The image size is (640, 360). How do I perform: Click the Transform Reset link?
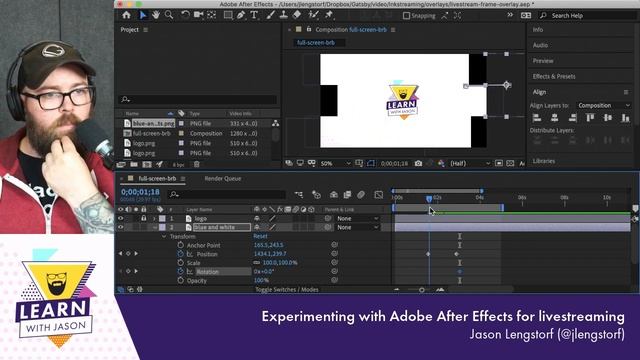coord(260,236)
